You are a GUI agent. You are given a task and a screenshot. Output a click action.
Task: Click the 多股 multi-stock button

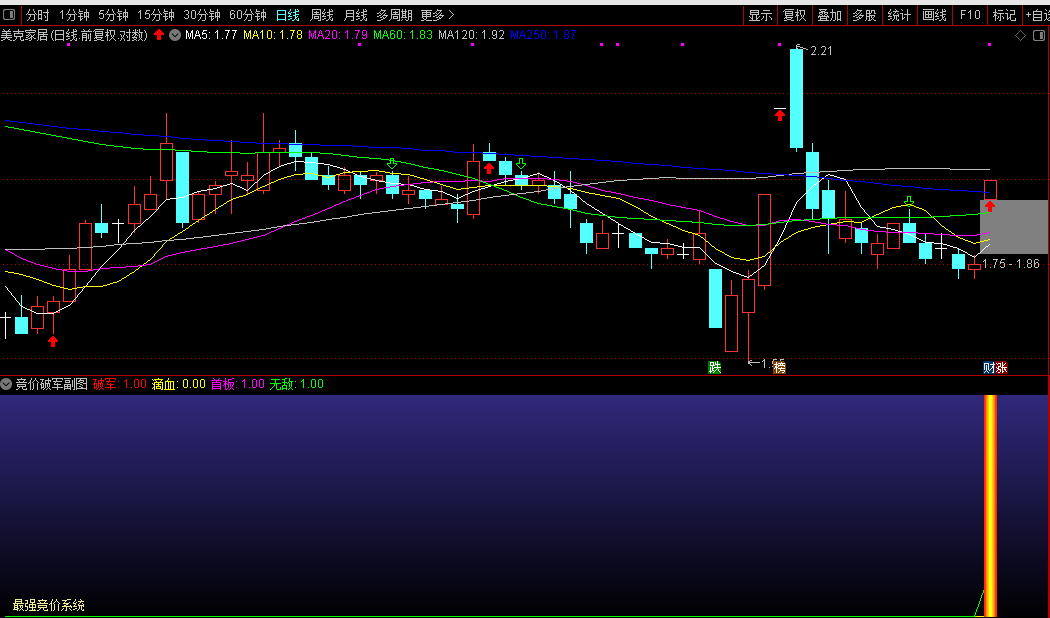pos(865,15)
